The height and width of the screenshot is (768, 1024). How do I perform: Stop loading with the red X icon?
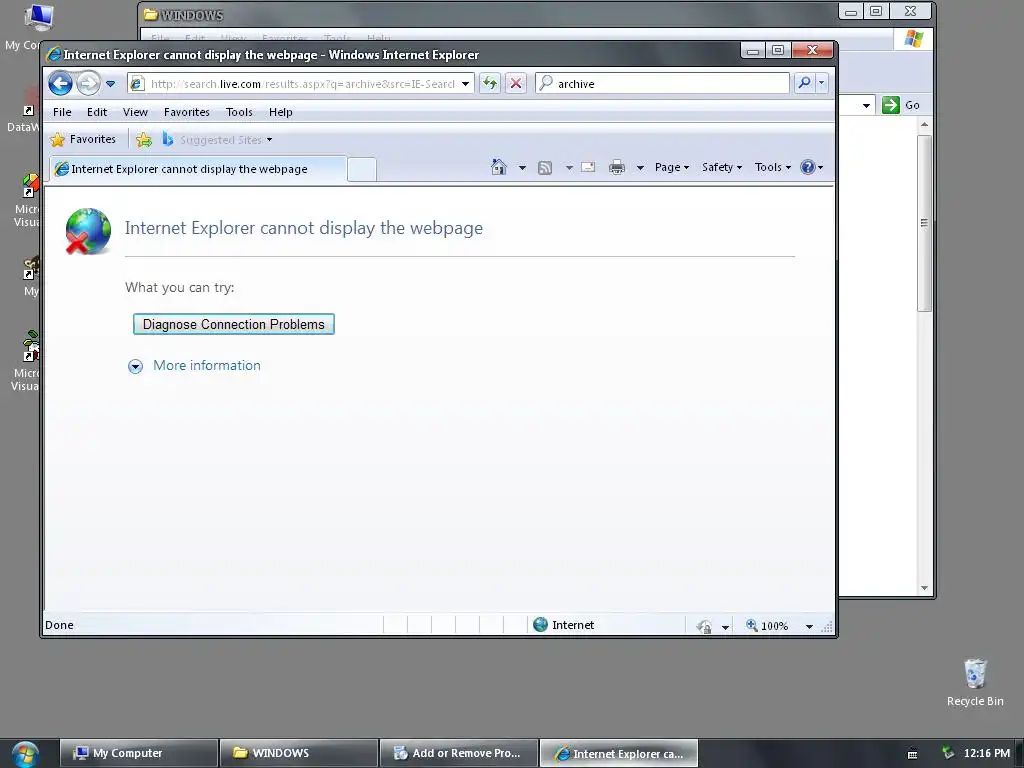(x=516, y=84)
